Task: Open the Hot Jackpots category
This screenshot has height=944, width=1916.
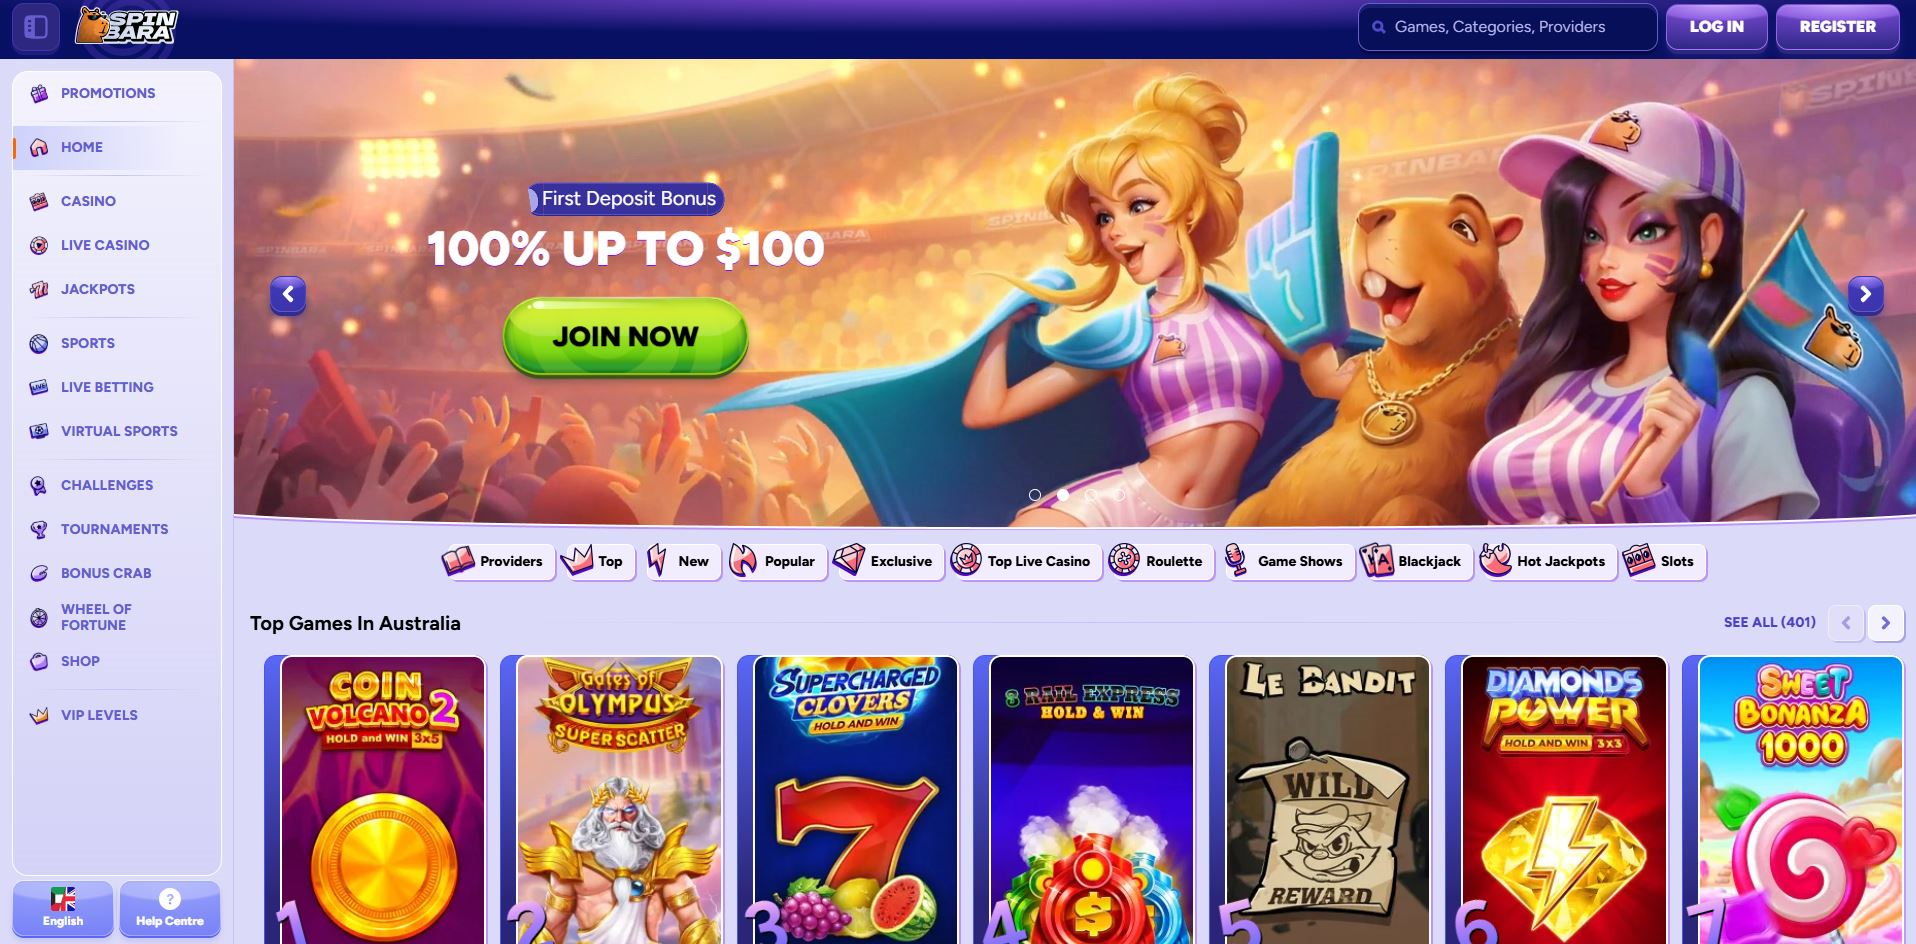Action: (x=1548, y=561)
